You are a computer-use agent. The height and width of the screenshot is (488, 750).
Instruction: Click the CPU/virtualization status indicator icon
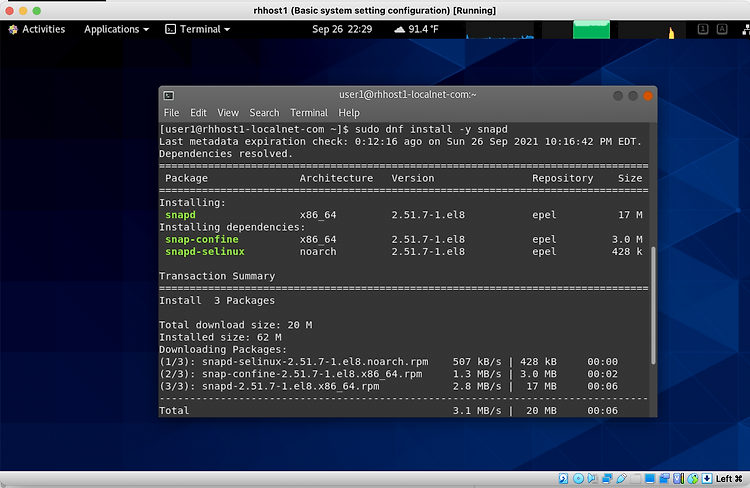tap(679, 478)
